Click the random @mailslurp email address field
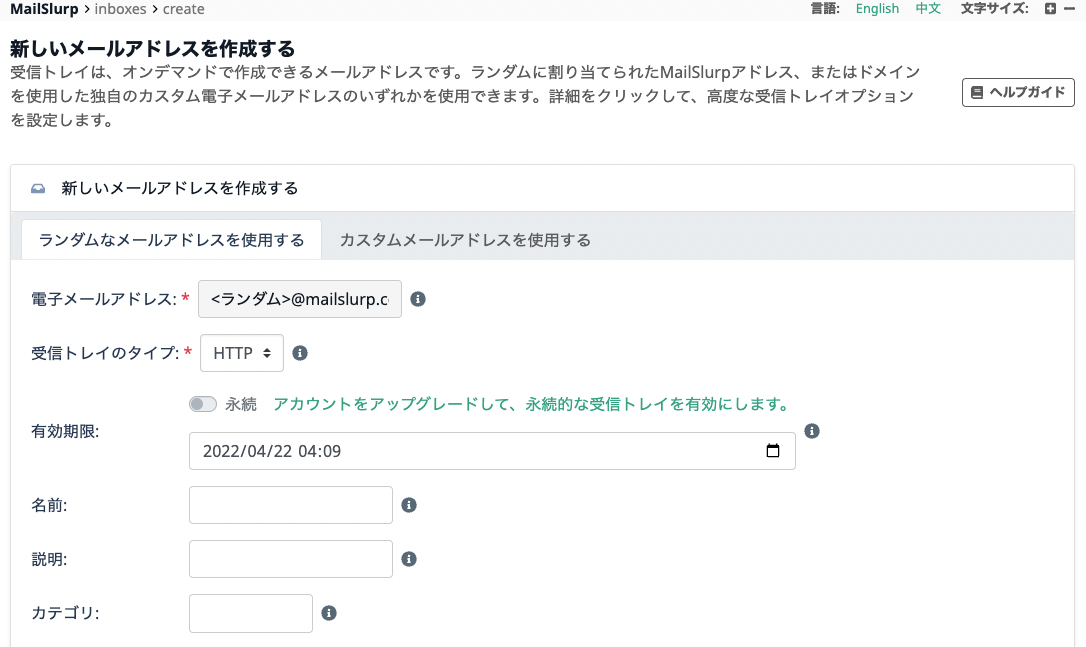This screenshot has height=647, width=1086. pos(300,299)
